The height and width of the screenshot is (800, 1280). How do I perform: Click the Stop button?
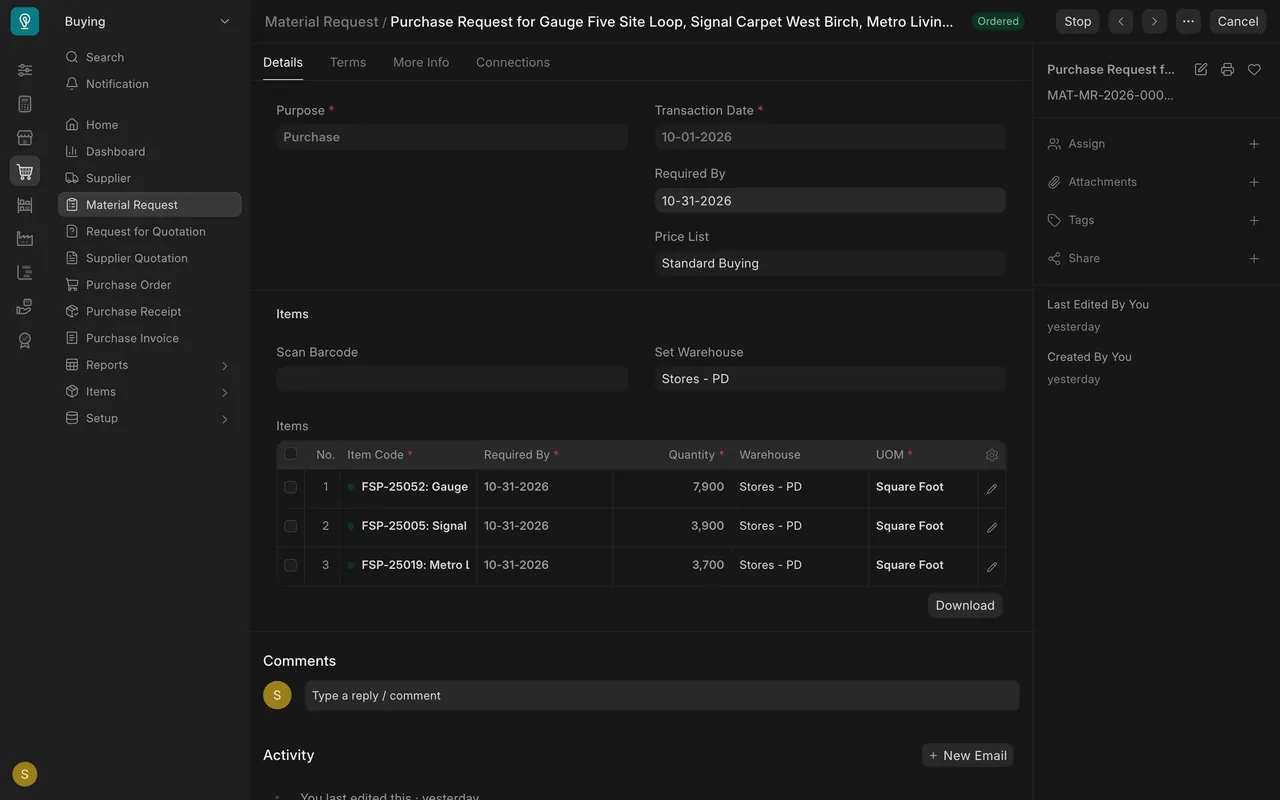(x=1078, y=21)
